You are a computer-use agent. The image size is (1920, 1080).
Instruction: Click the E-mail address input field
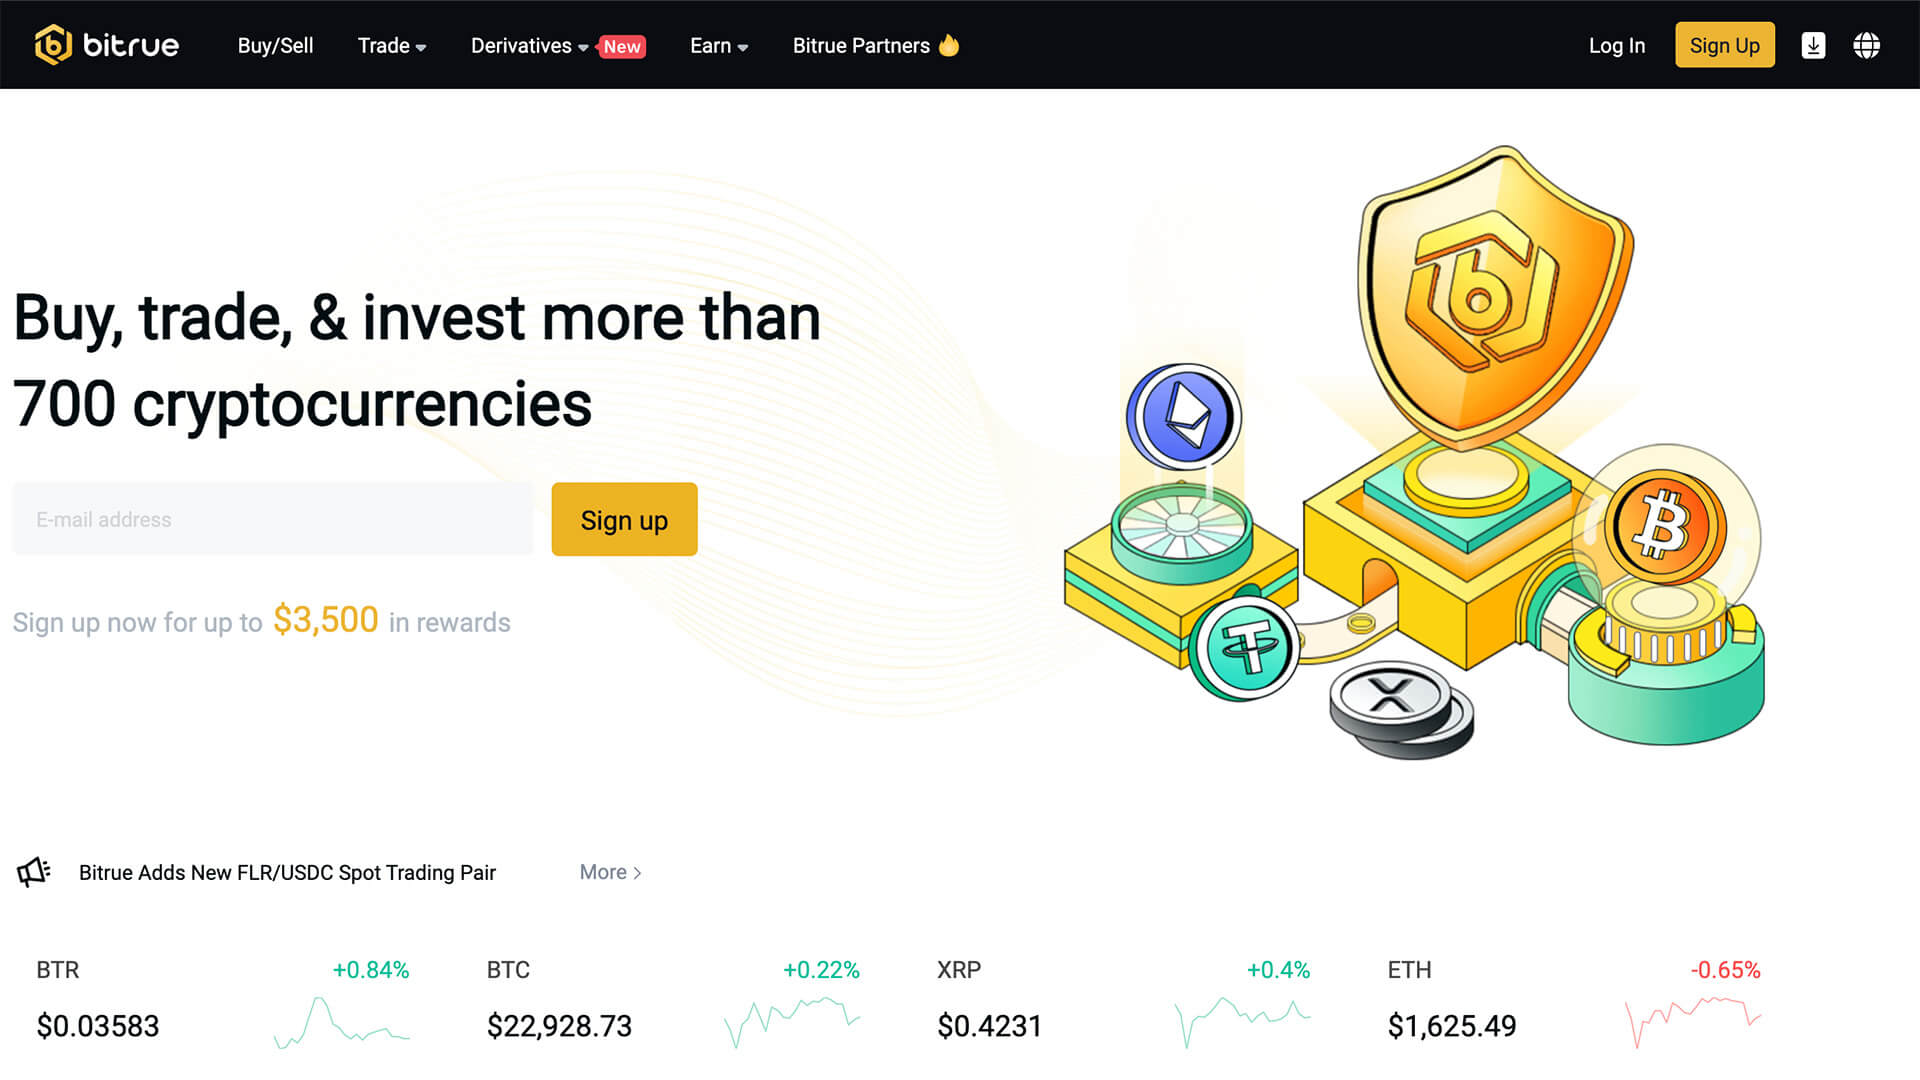(272, 518)
